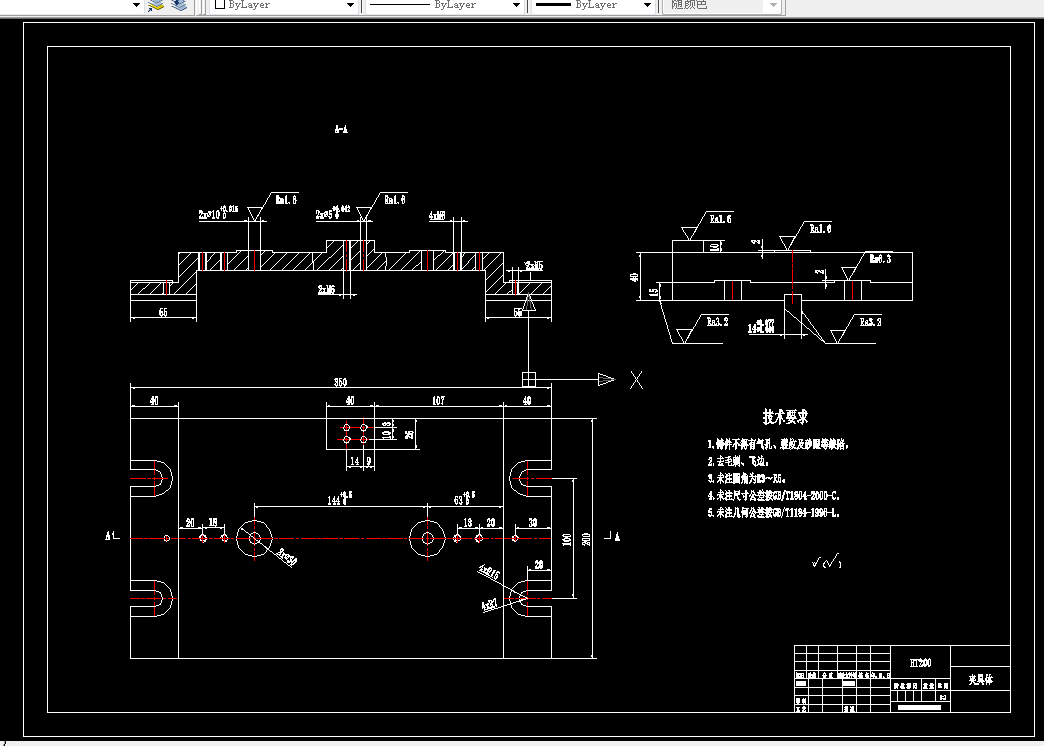Screen dimensions: 1044x746
Task: Select the 39 dimension text
Action: coord(533,523)
